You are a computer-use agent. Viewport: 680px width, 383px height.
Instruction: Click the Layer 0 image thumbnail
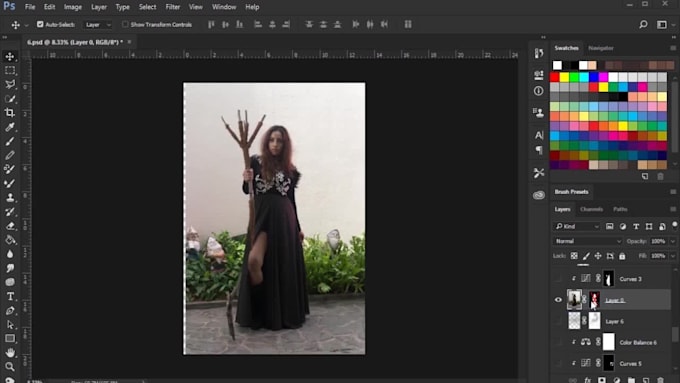coord(574,300)
